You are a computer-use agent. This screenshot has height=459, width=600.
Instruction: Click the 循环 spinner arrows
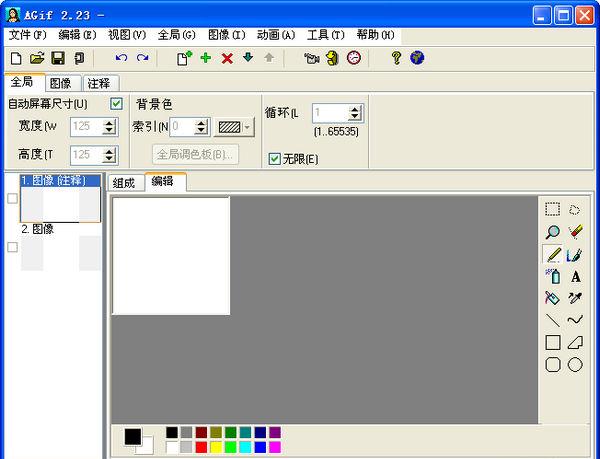tap(355, 113)
